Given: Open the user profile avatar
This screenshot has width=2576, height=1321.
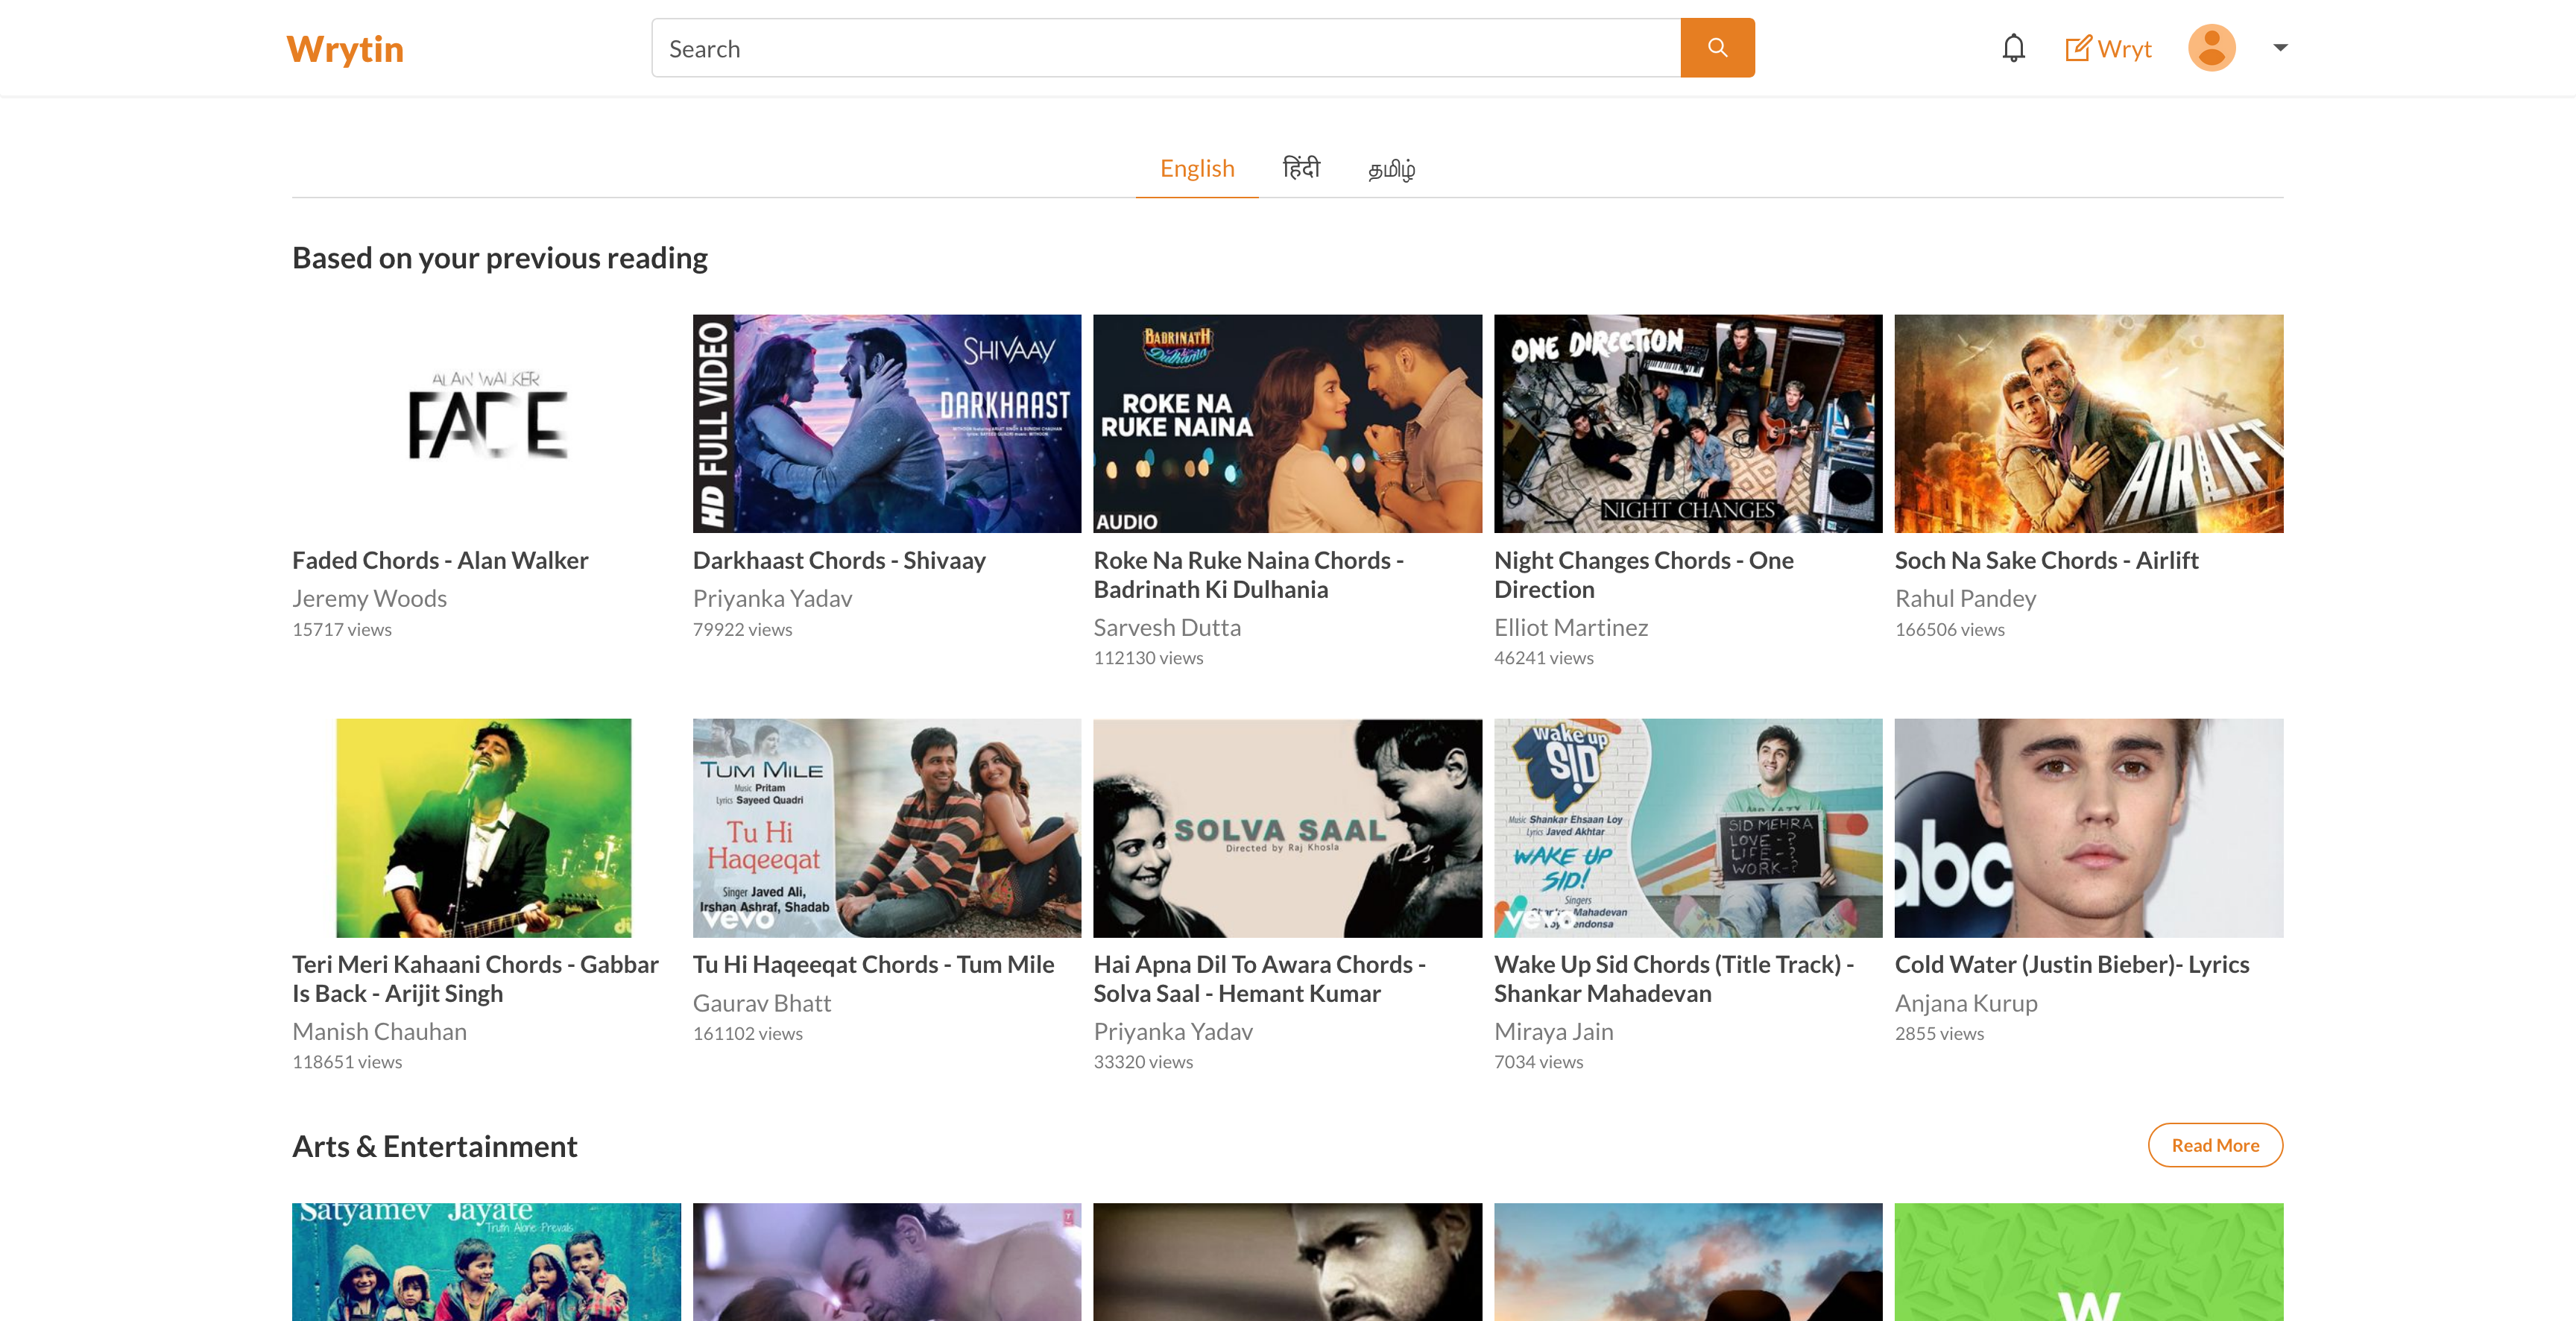Looking at the screenshot, I should [x=2211, y=48].
